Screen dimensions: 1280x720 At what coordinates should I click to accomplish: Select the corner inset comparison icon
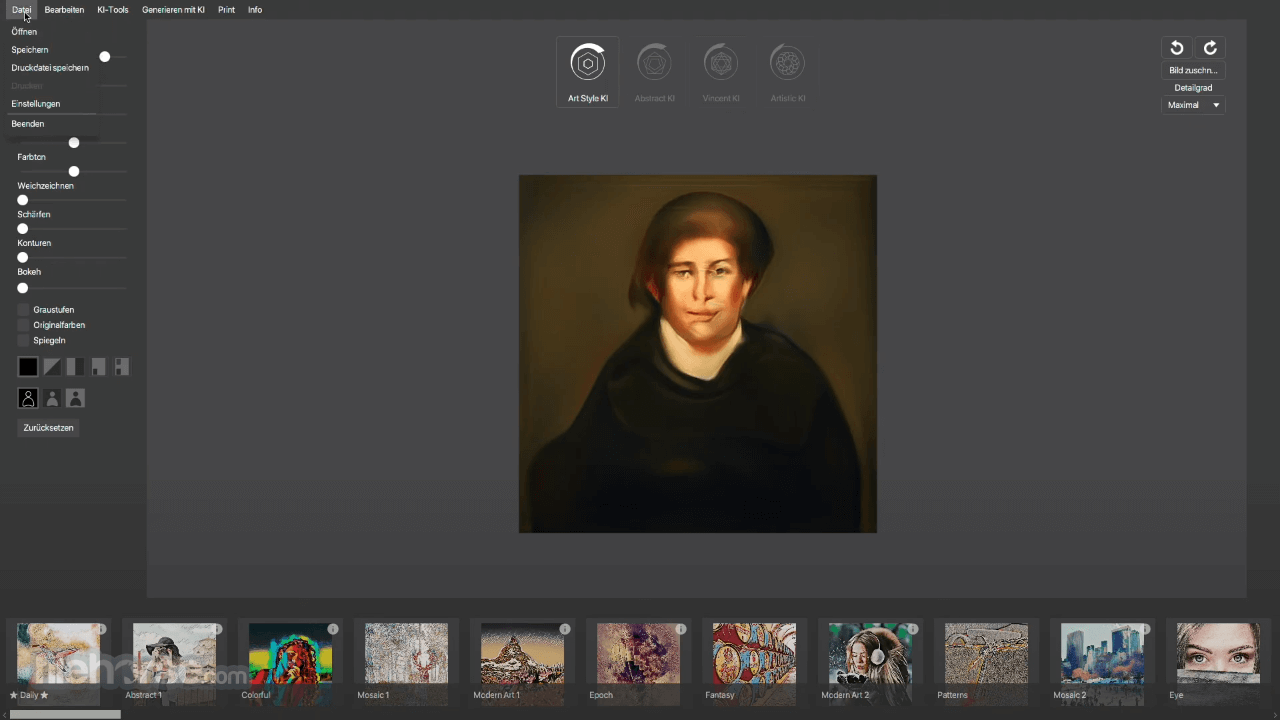click(98, 367)
